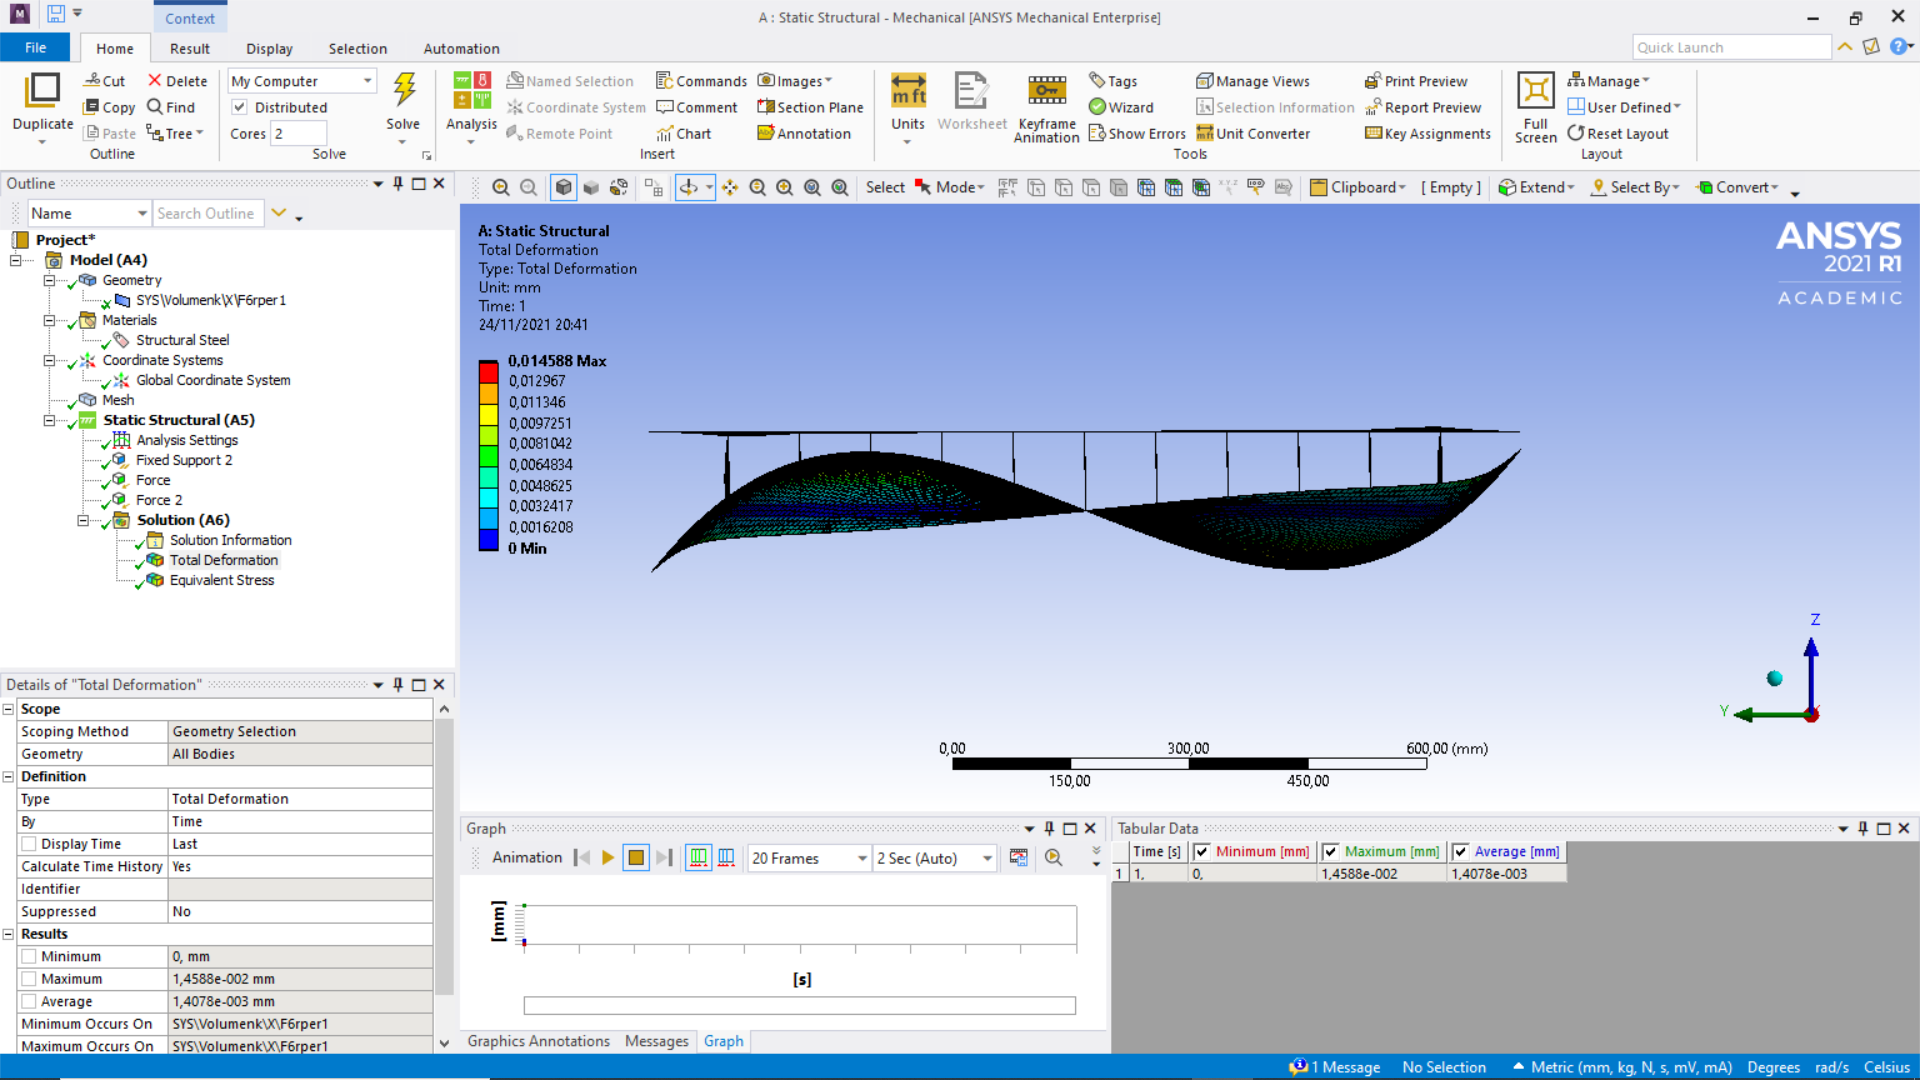Stop the animation playback
This screenshot has height=1080, width=1920.
(x=636, y=858)
